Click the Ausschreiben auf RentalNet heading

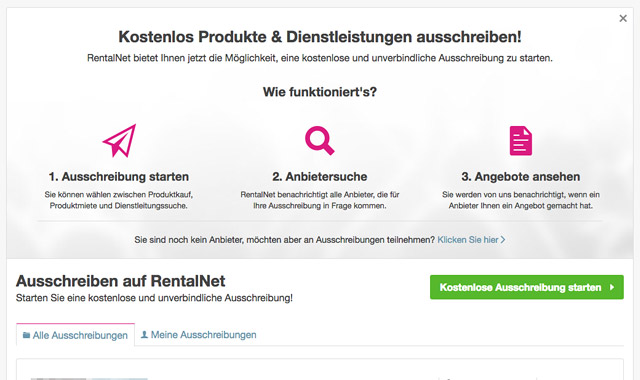tap(120, 281)
